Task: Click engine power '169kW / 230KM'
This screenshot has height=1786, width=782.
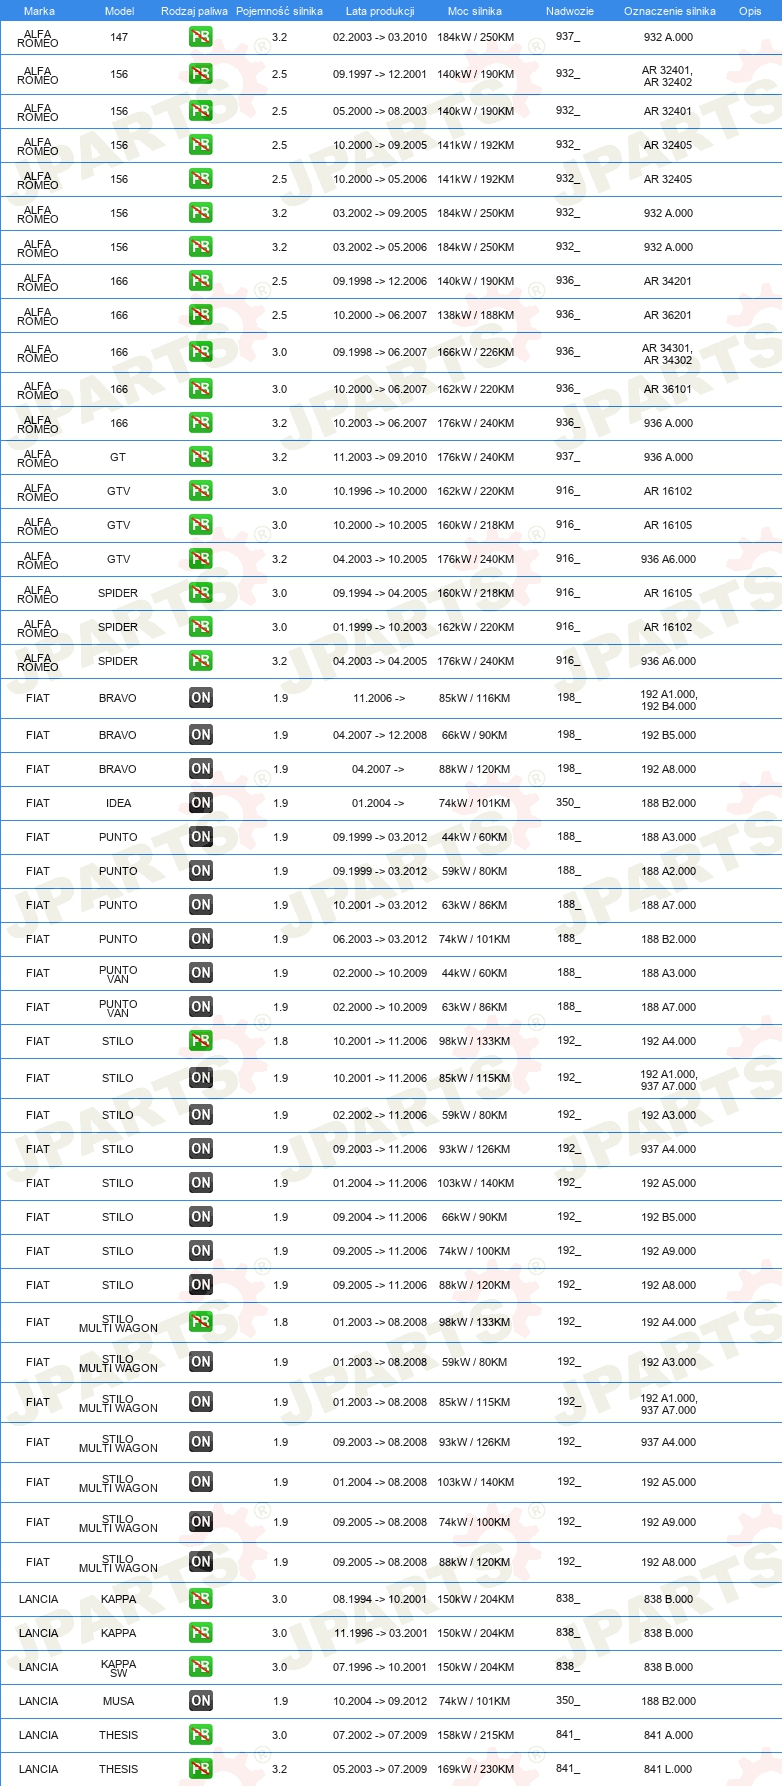Action: pyautogui.click(x=475, y=1769)
